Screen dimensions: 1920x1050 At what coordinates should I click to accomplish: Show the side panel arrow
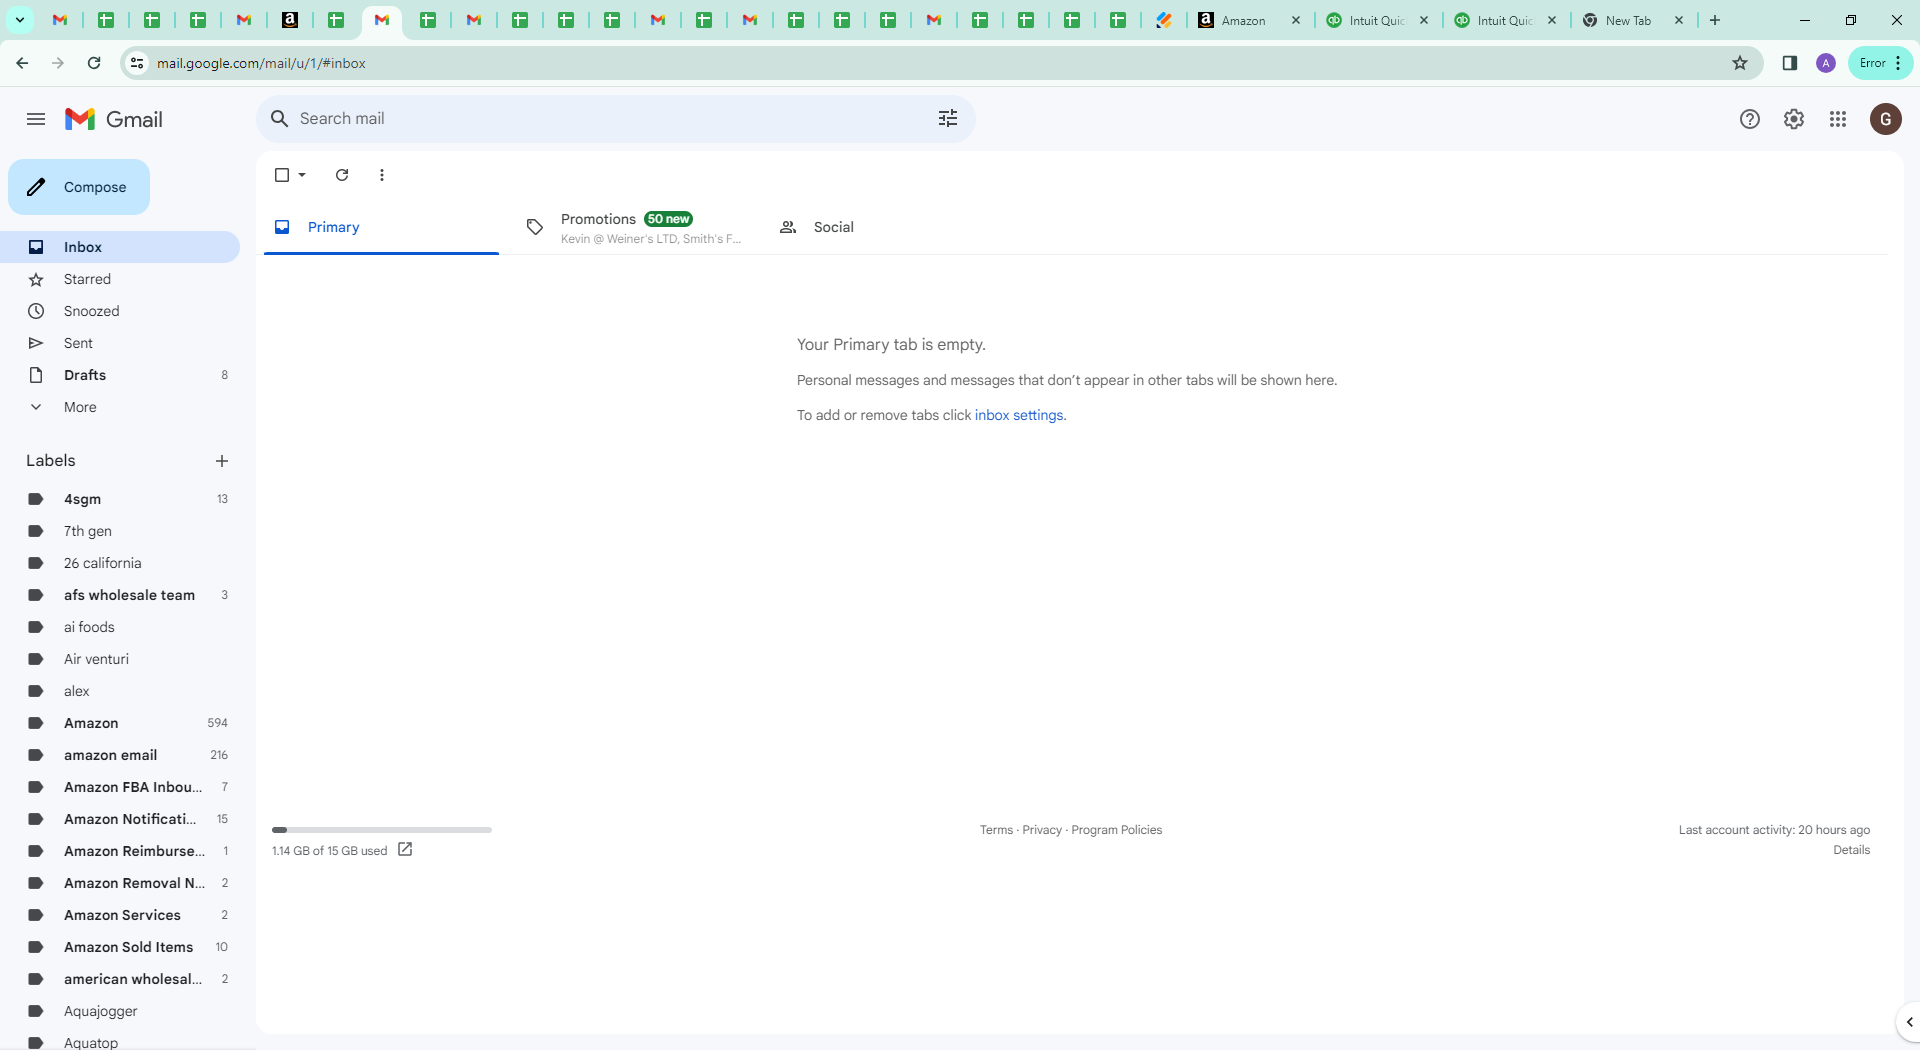(x=1908, y=1022)
